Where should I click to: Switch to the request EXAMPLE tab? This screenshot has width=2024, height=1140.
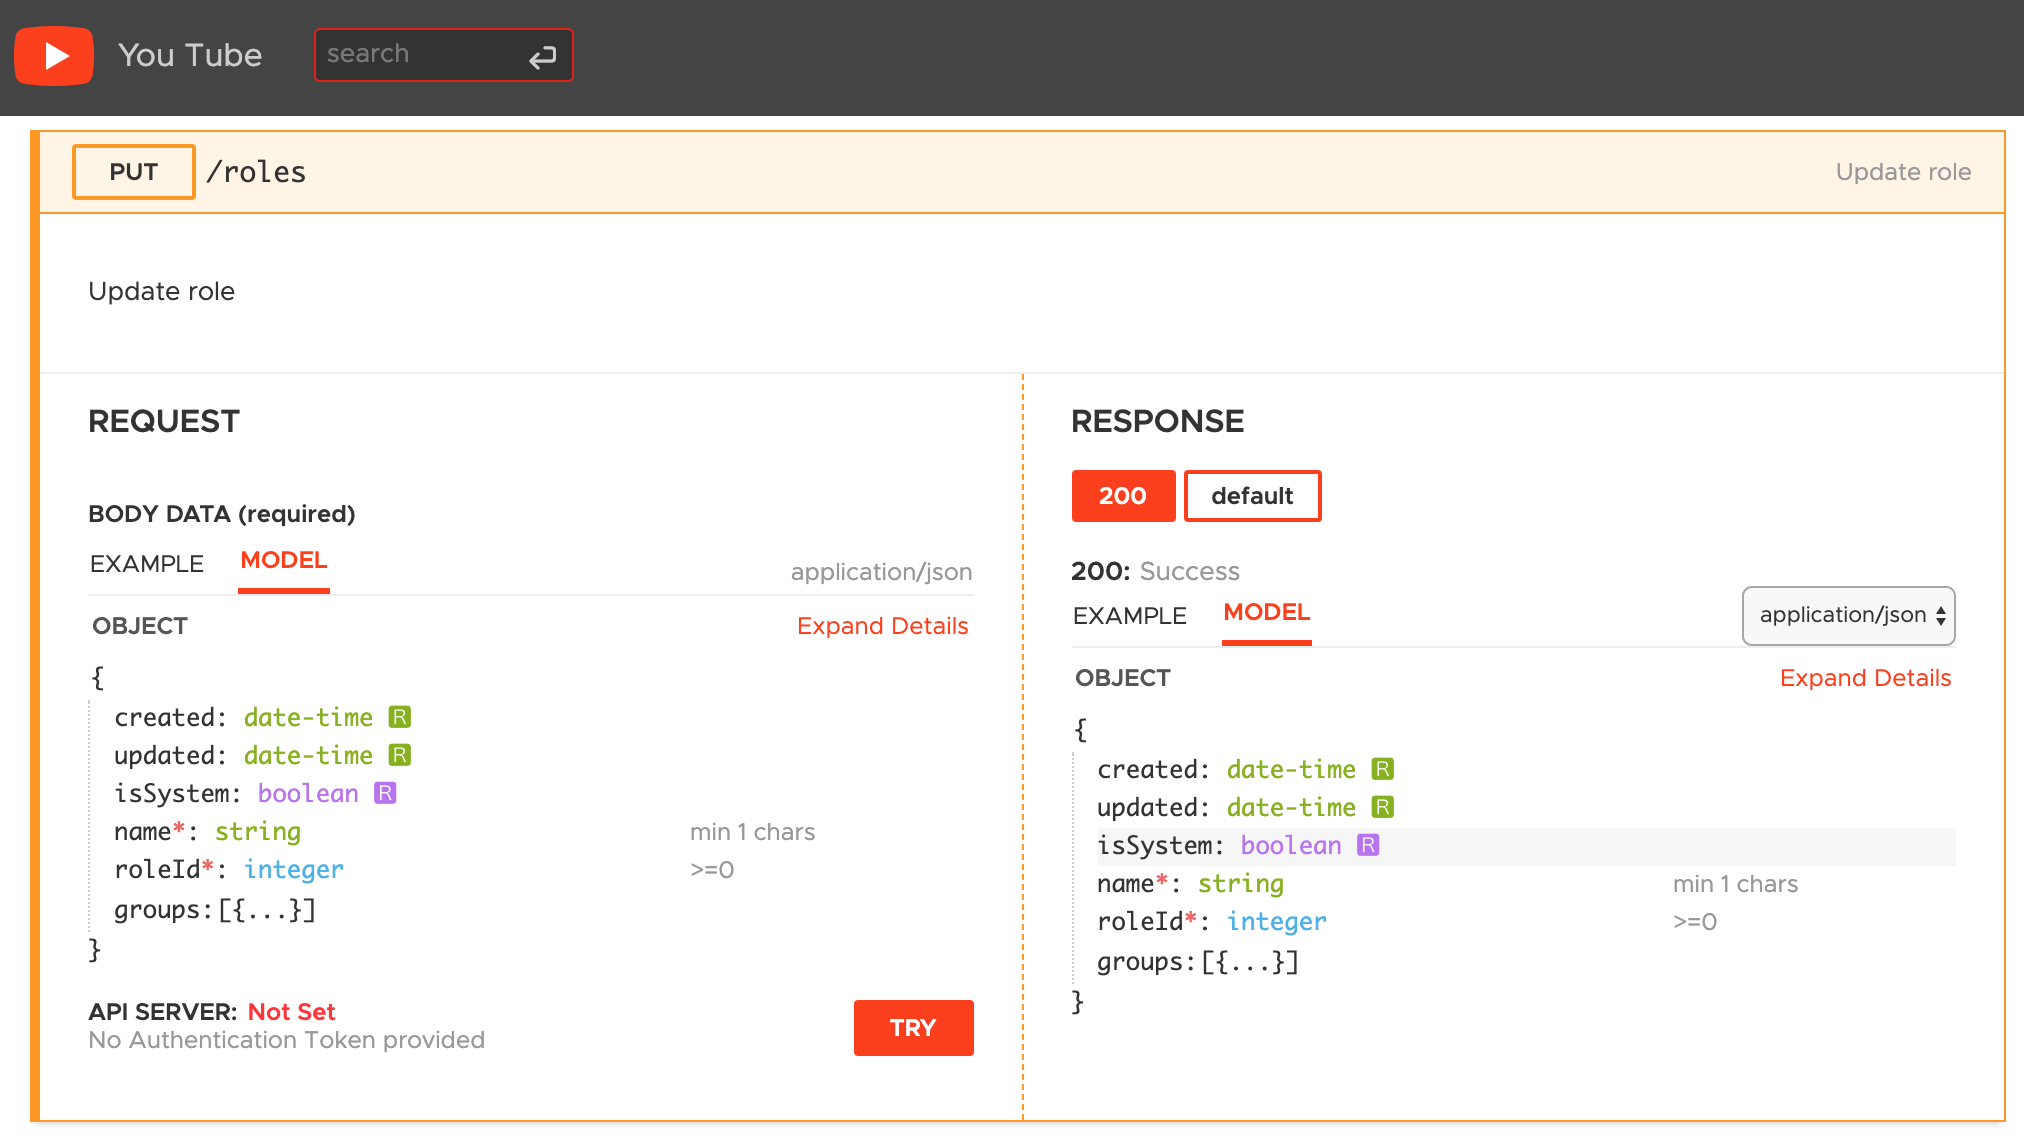tap(146, 564)
